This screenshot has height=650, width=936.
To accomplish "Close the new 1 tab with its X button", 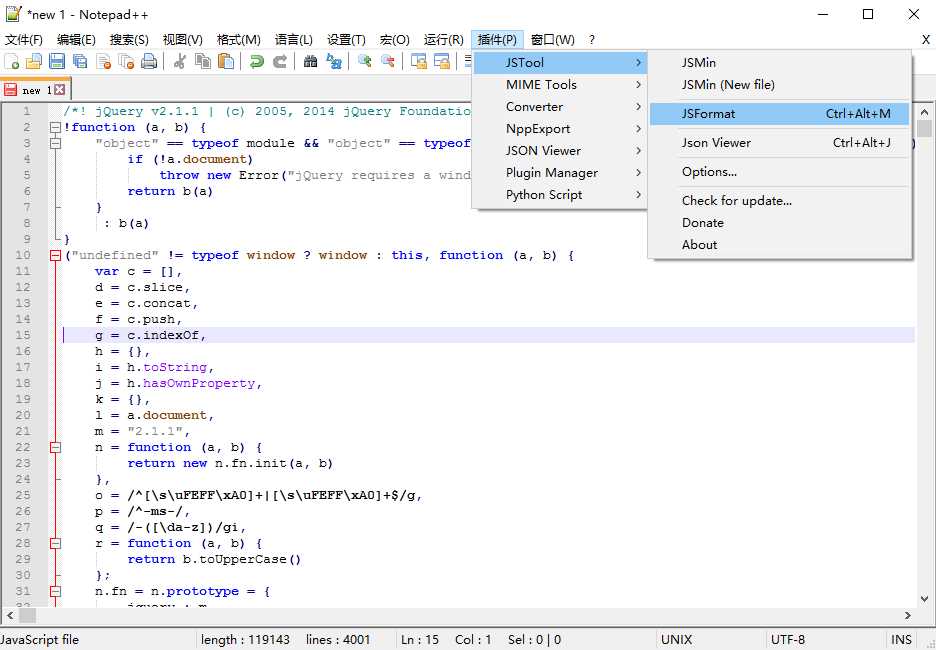I will click(x=58, y=90).
